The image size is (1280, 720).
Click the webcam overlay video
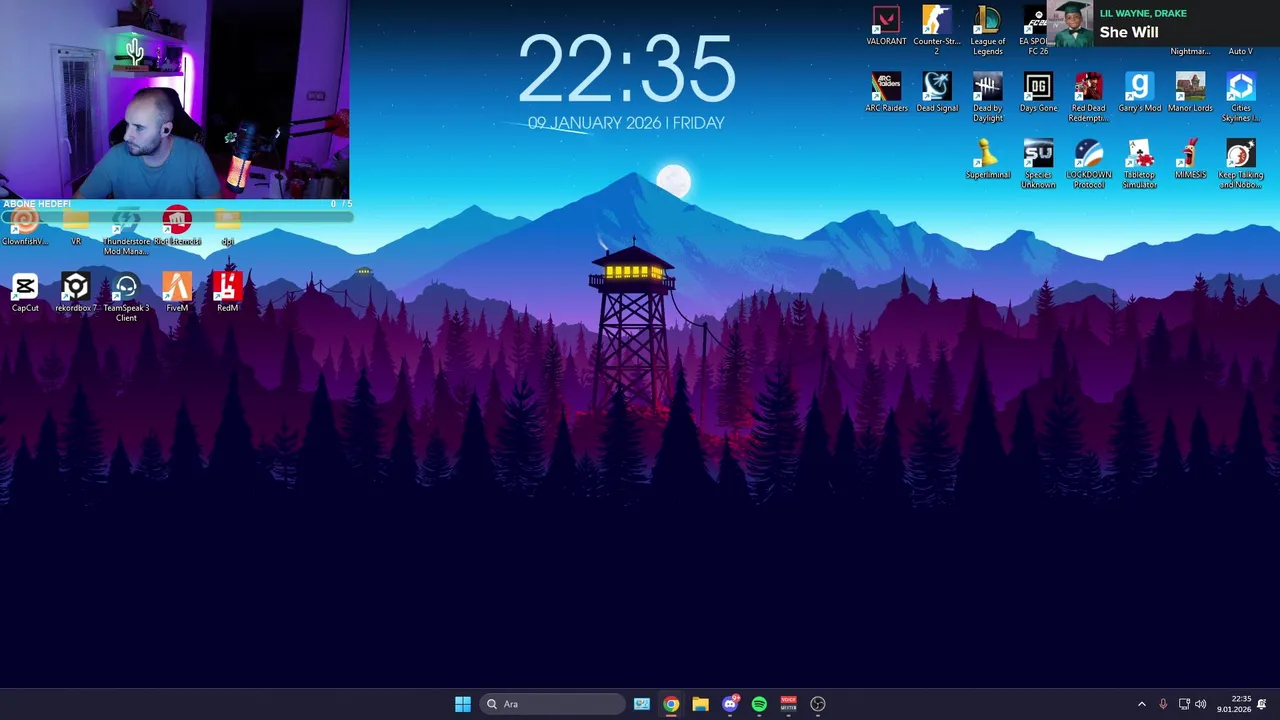click(x=175, y=100)
